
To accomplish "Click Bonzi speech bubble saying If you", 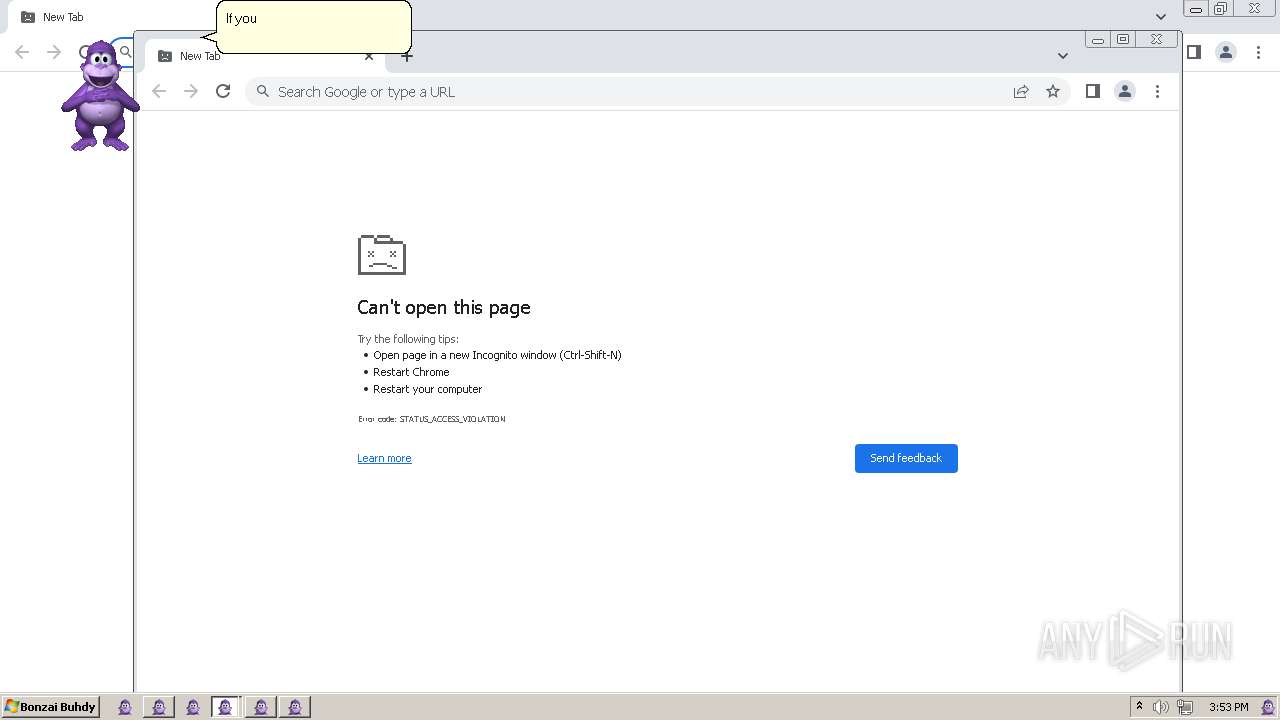I will pos(314,27).
